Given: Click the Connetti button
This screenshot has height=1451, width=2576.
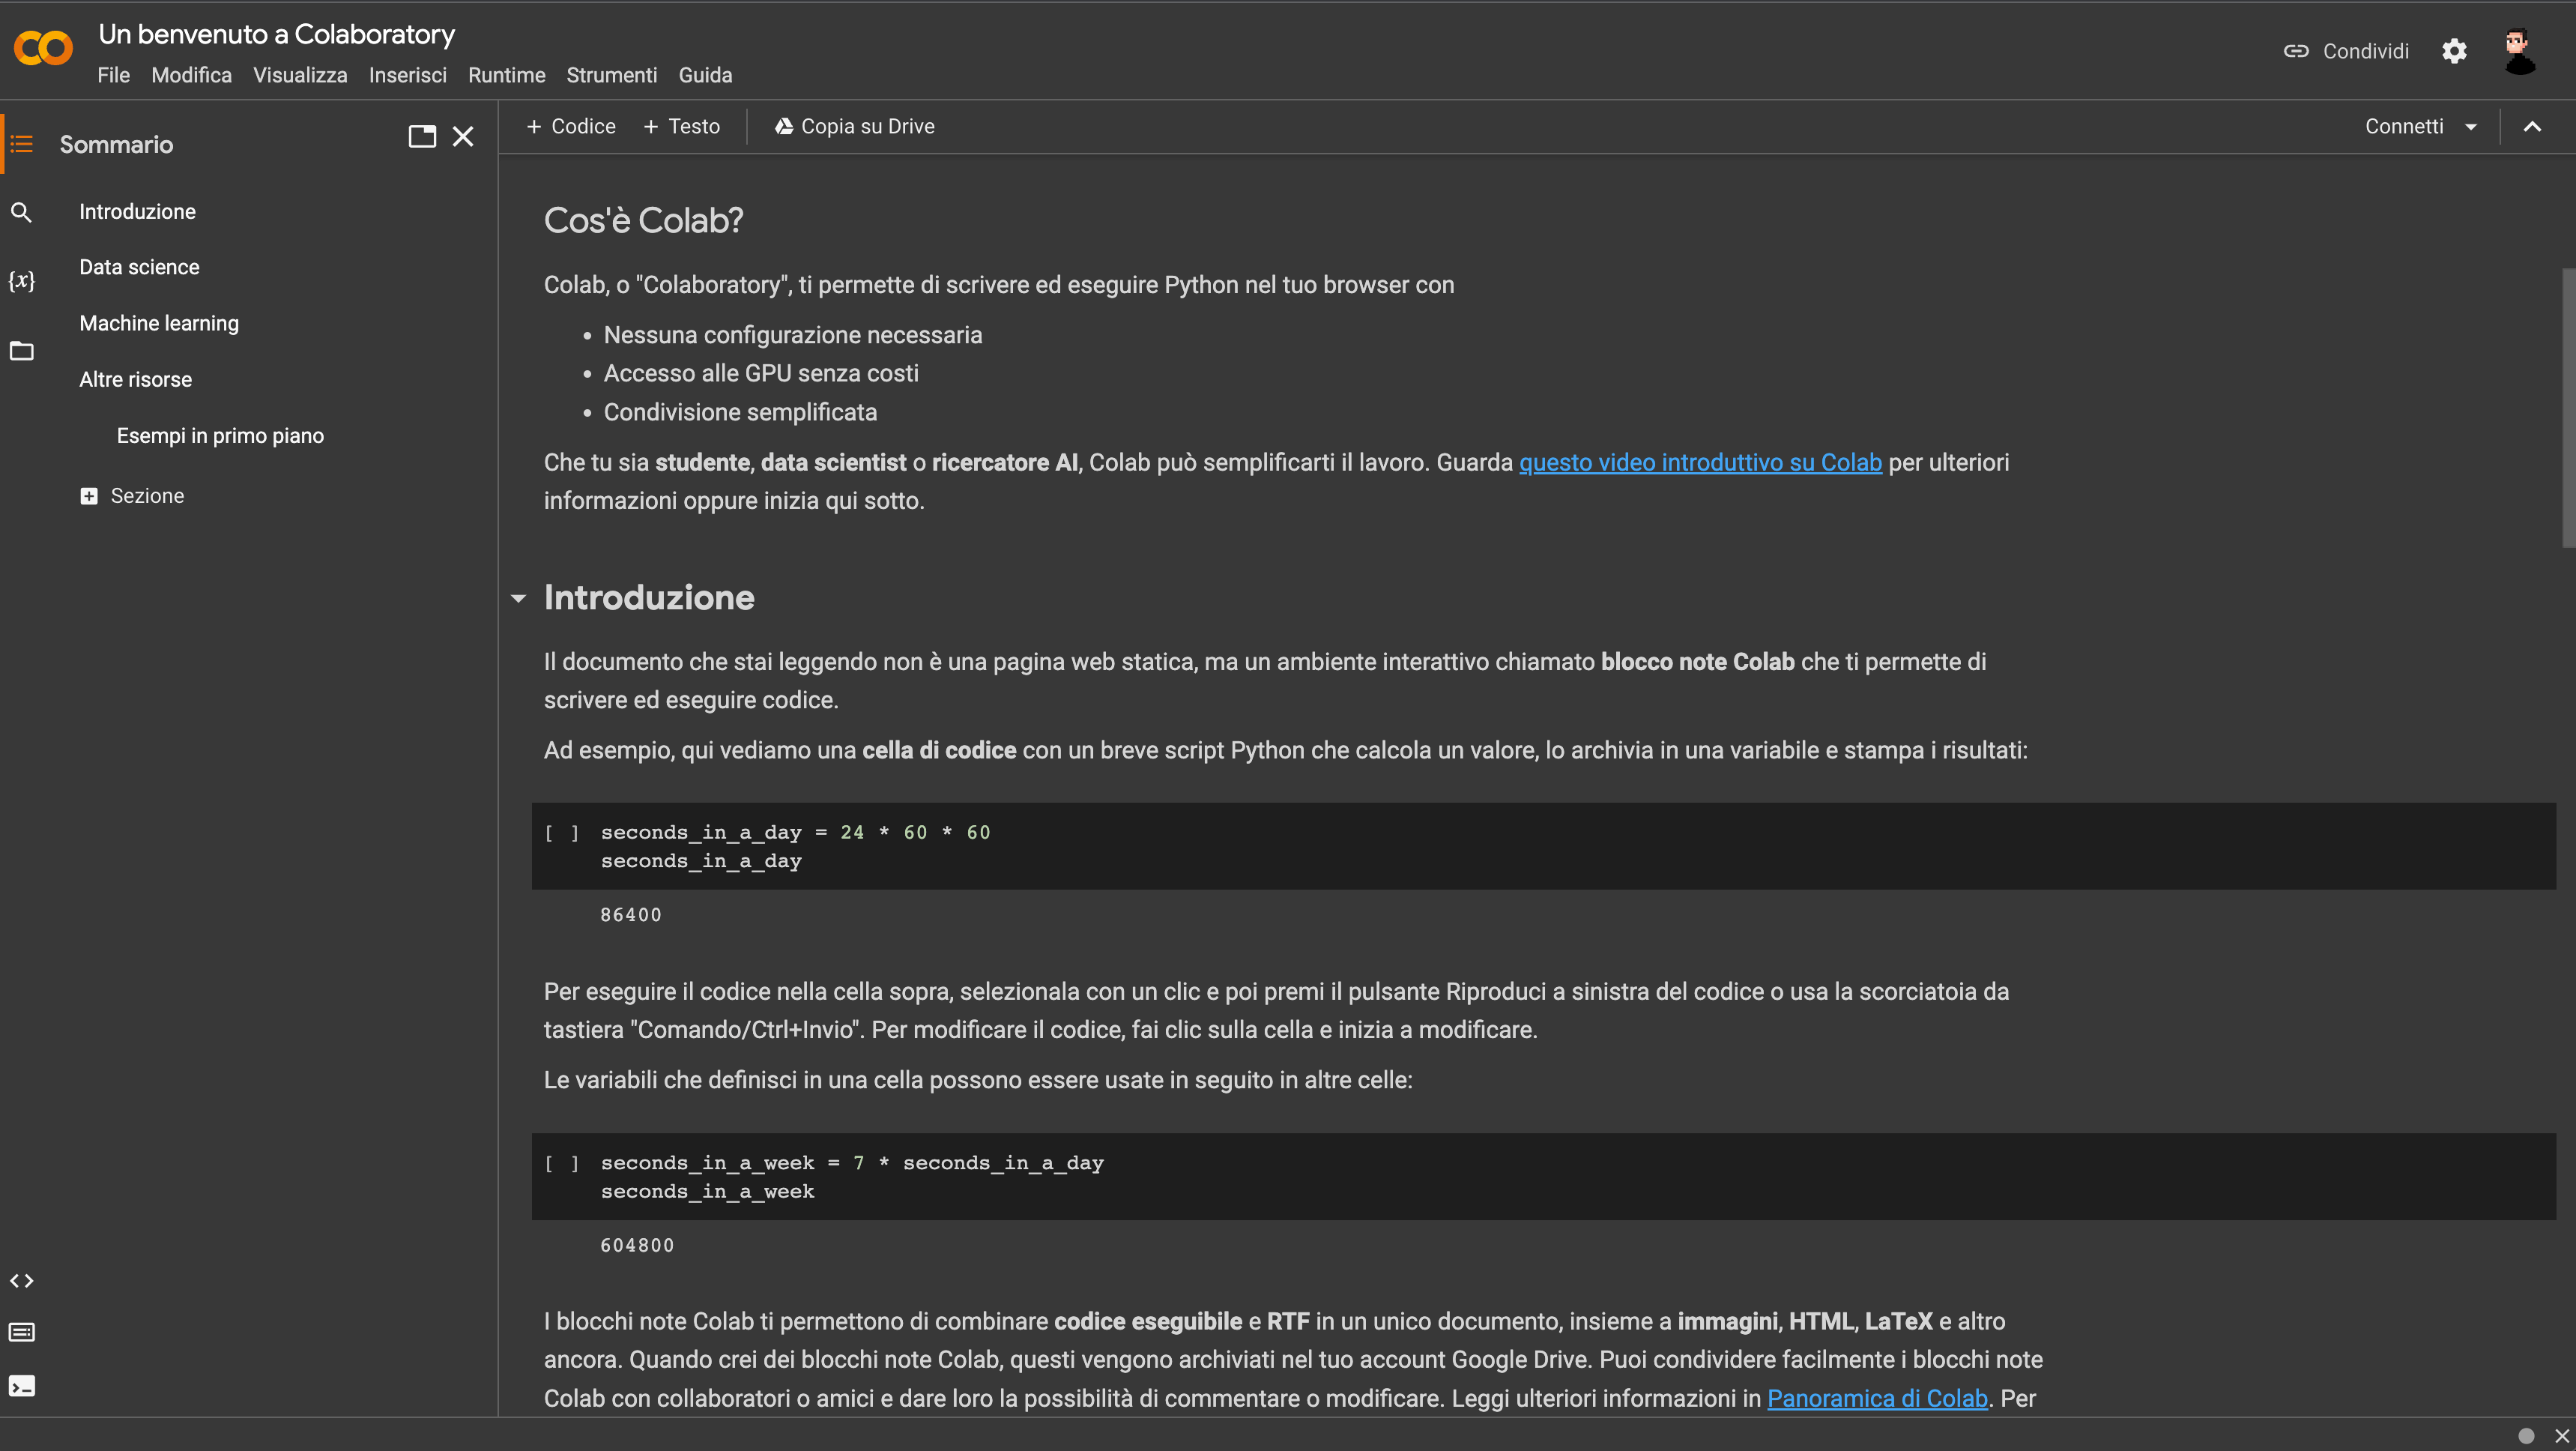Looking at the screenshot, I should click(x=2404, y=127).
